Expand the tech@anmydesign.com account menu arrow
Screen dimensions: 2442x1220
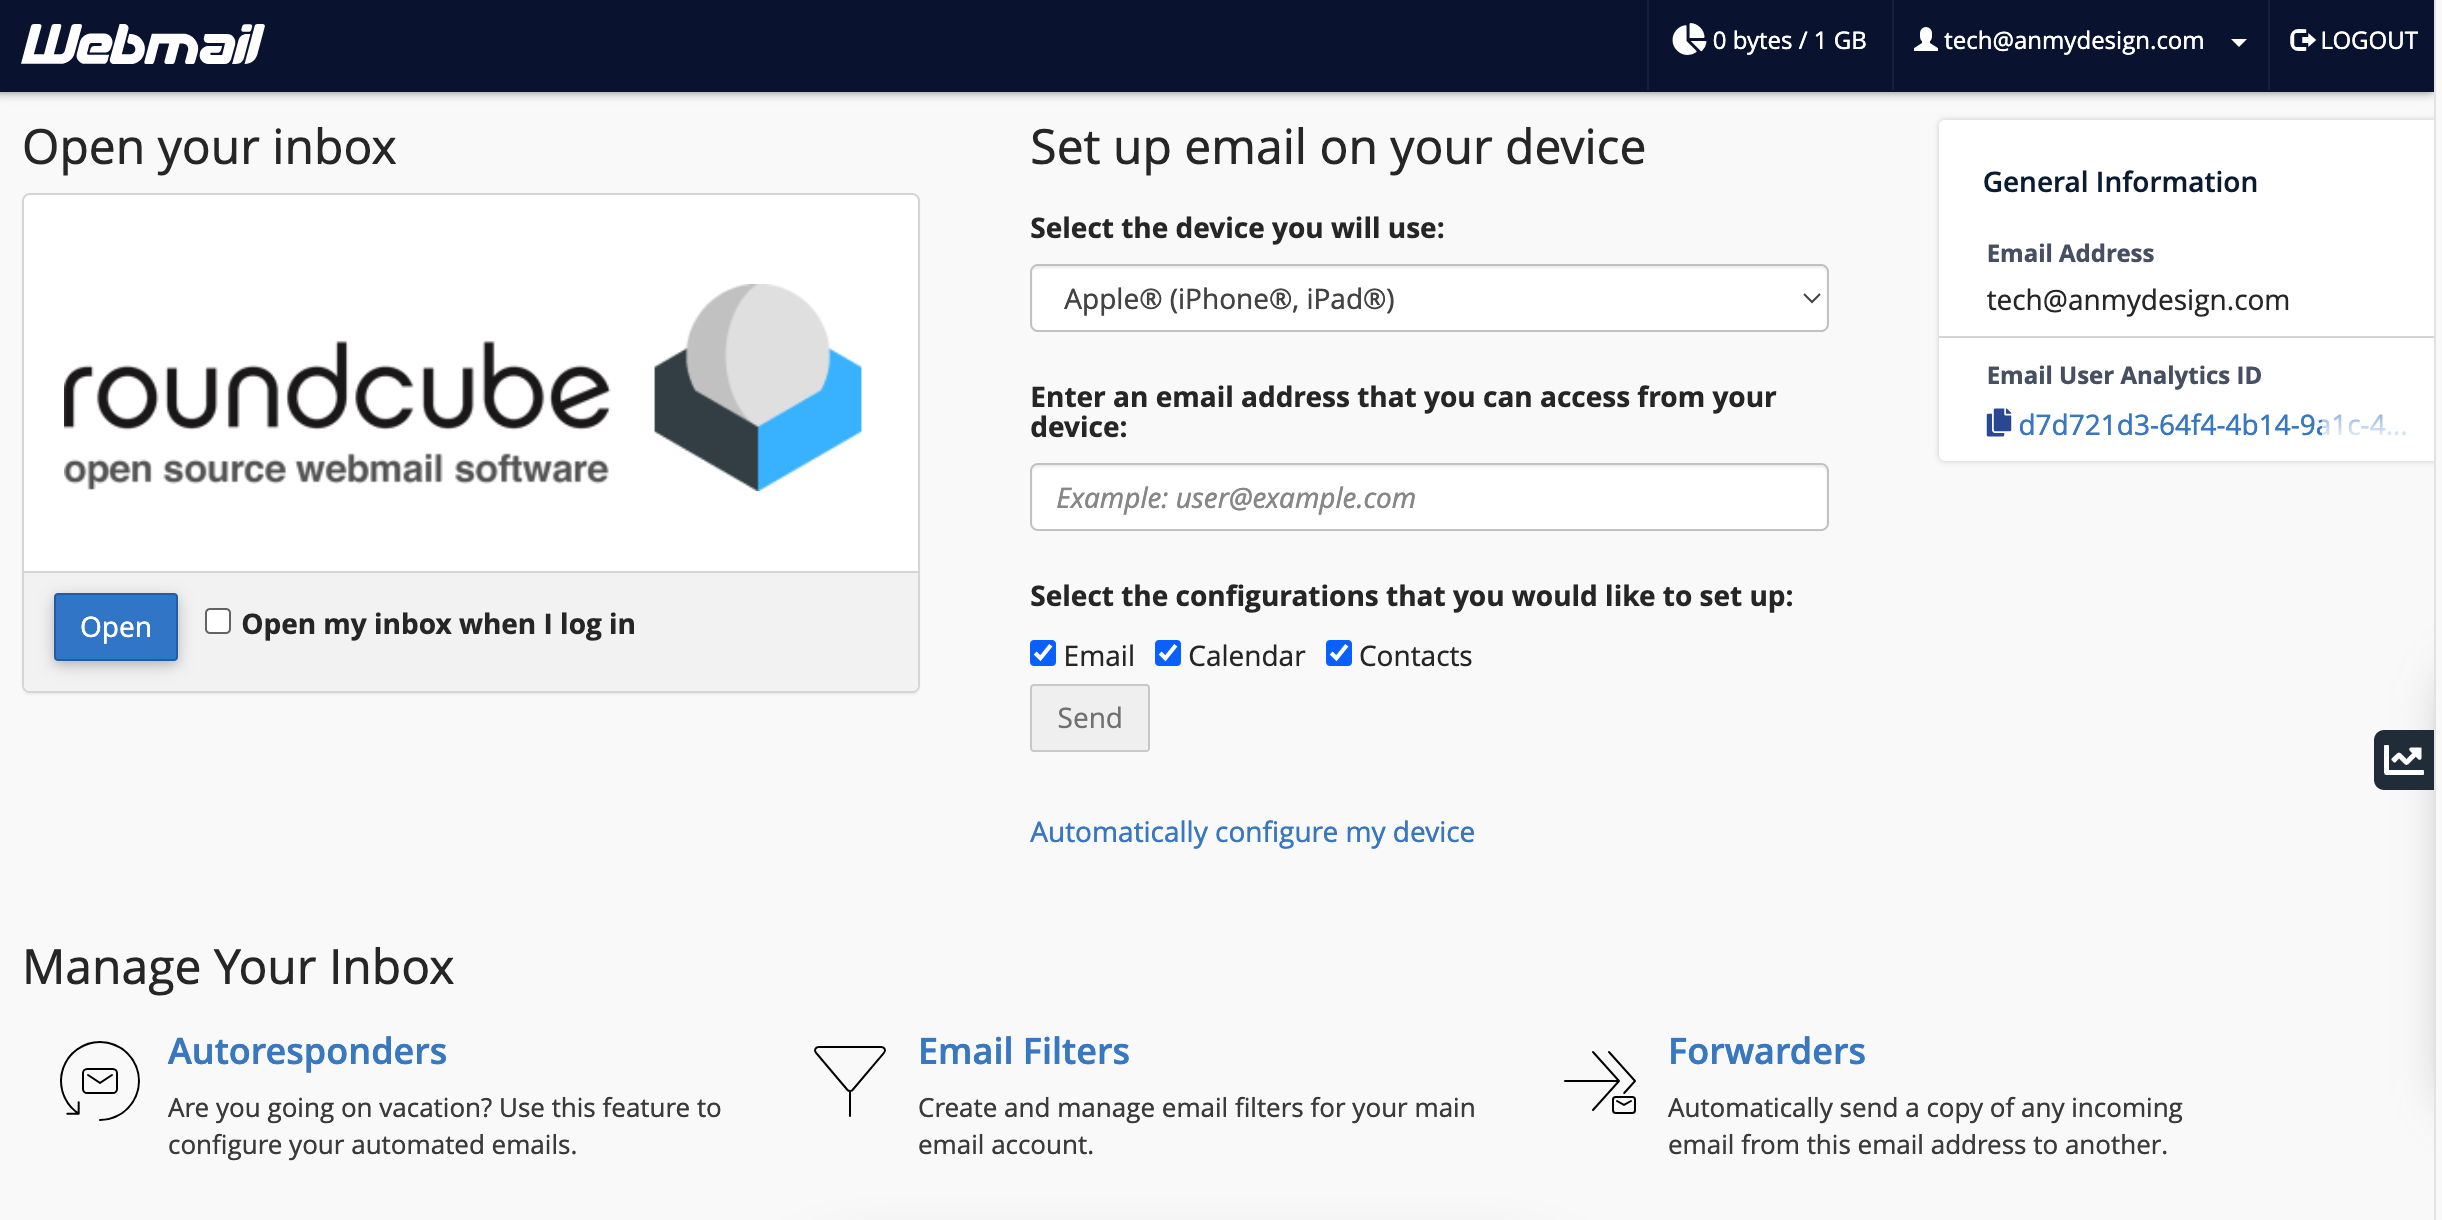[x=2239, y=42]
